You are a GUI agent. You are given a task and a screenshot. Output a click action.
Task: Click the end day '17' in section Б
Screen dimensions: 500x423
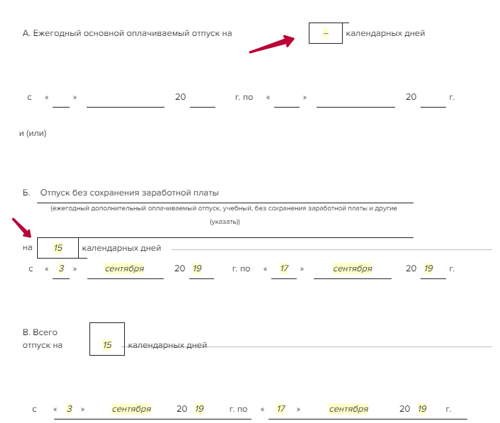click(x=284, y=269)
